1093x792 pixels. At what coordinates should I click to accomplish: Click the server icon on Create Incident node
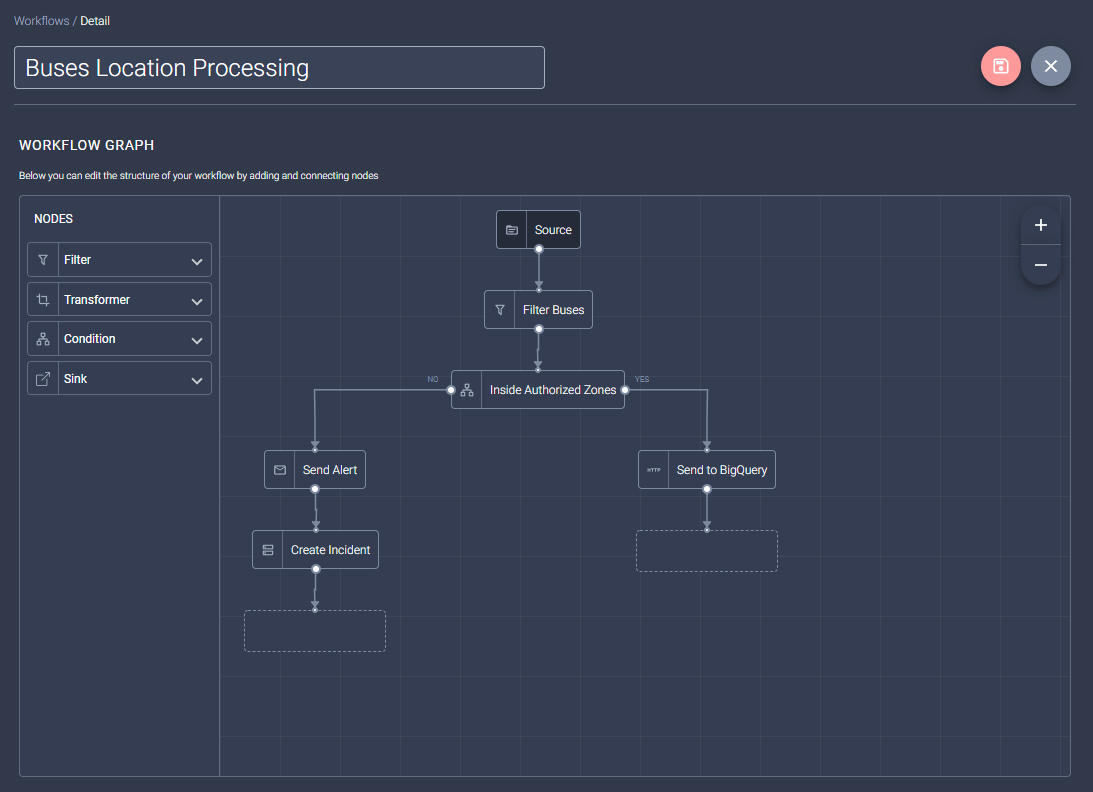point(268,550)
